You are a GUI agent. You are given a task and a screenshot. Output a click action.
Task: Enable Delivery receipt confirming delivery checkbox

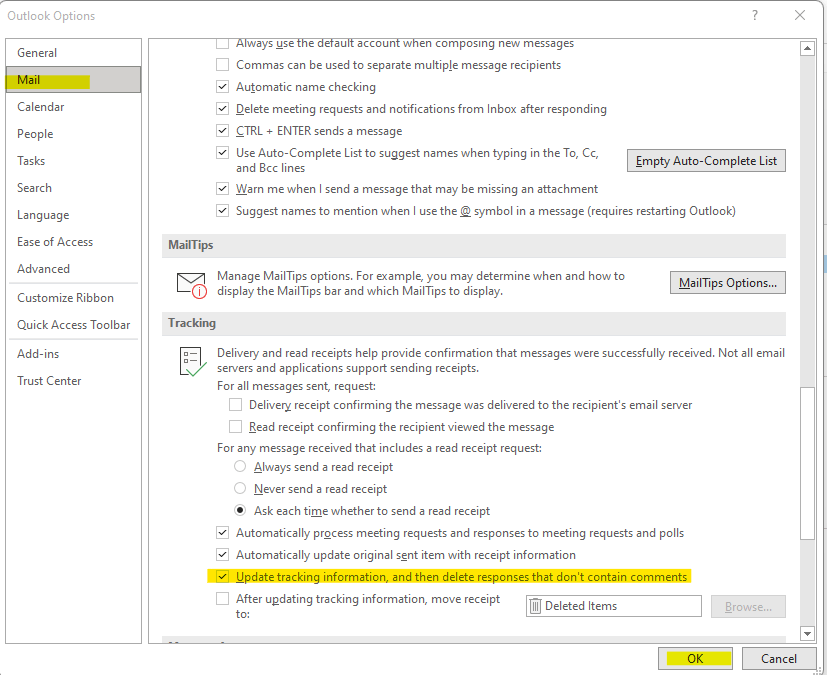click(x=235, y=404)
